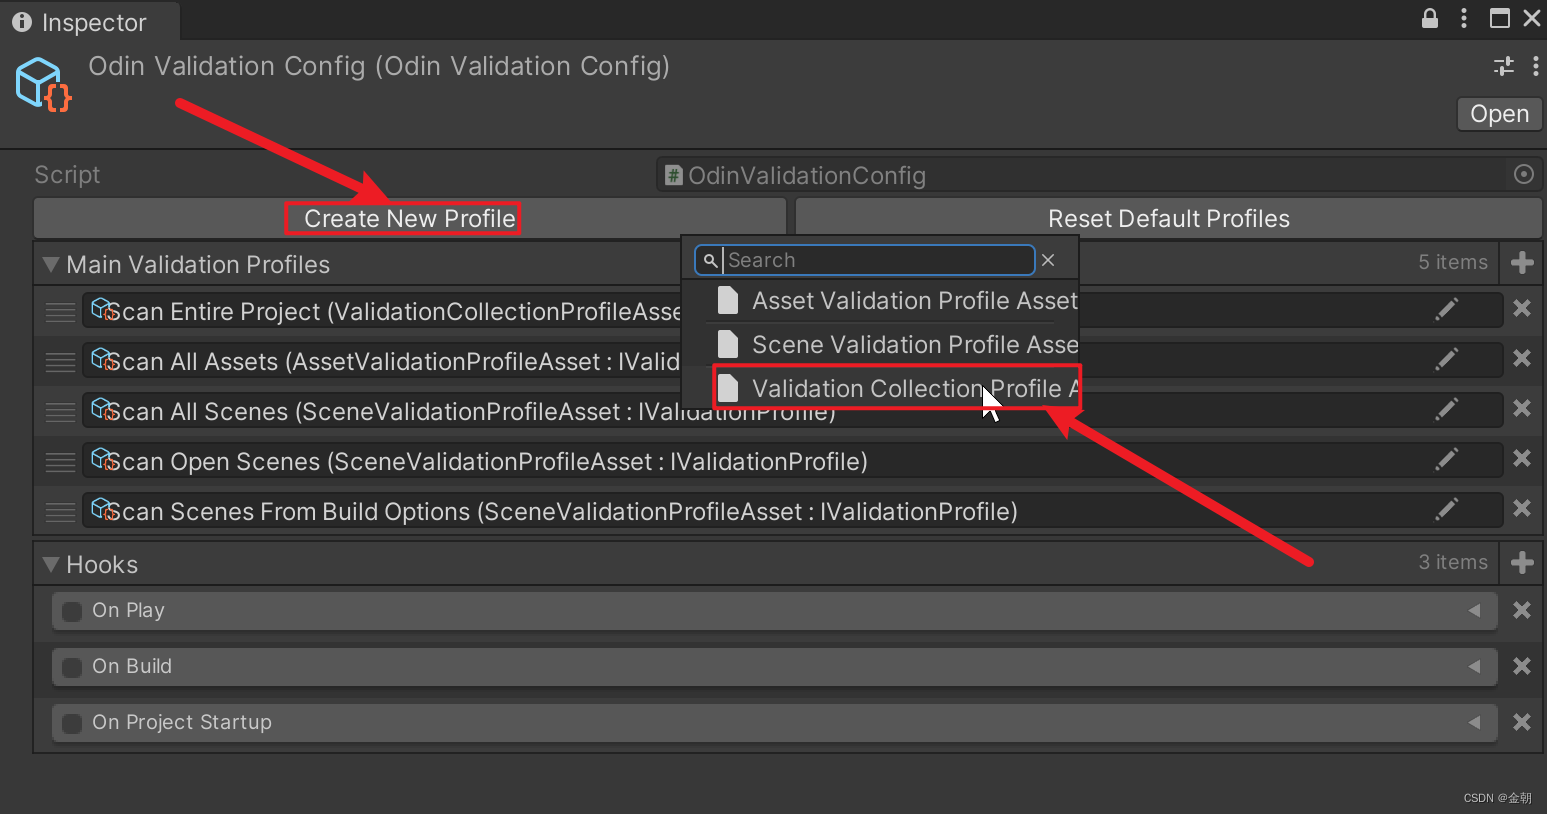
Task: Enable the On Project Startup hook checkbox
Action: [72, 723]
